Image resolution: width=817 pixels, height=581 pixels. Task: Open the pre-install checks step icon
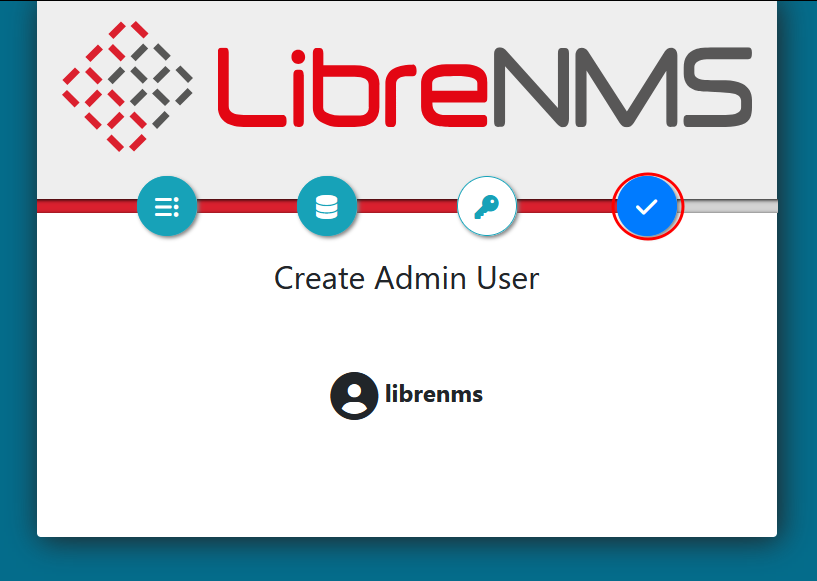click(x=167, y=206)
